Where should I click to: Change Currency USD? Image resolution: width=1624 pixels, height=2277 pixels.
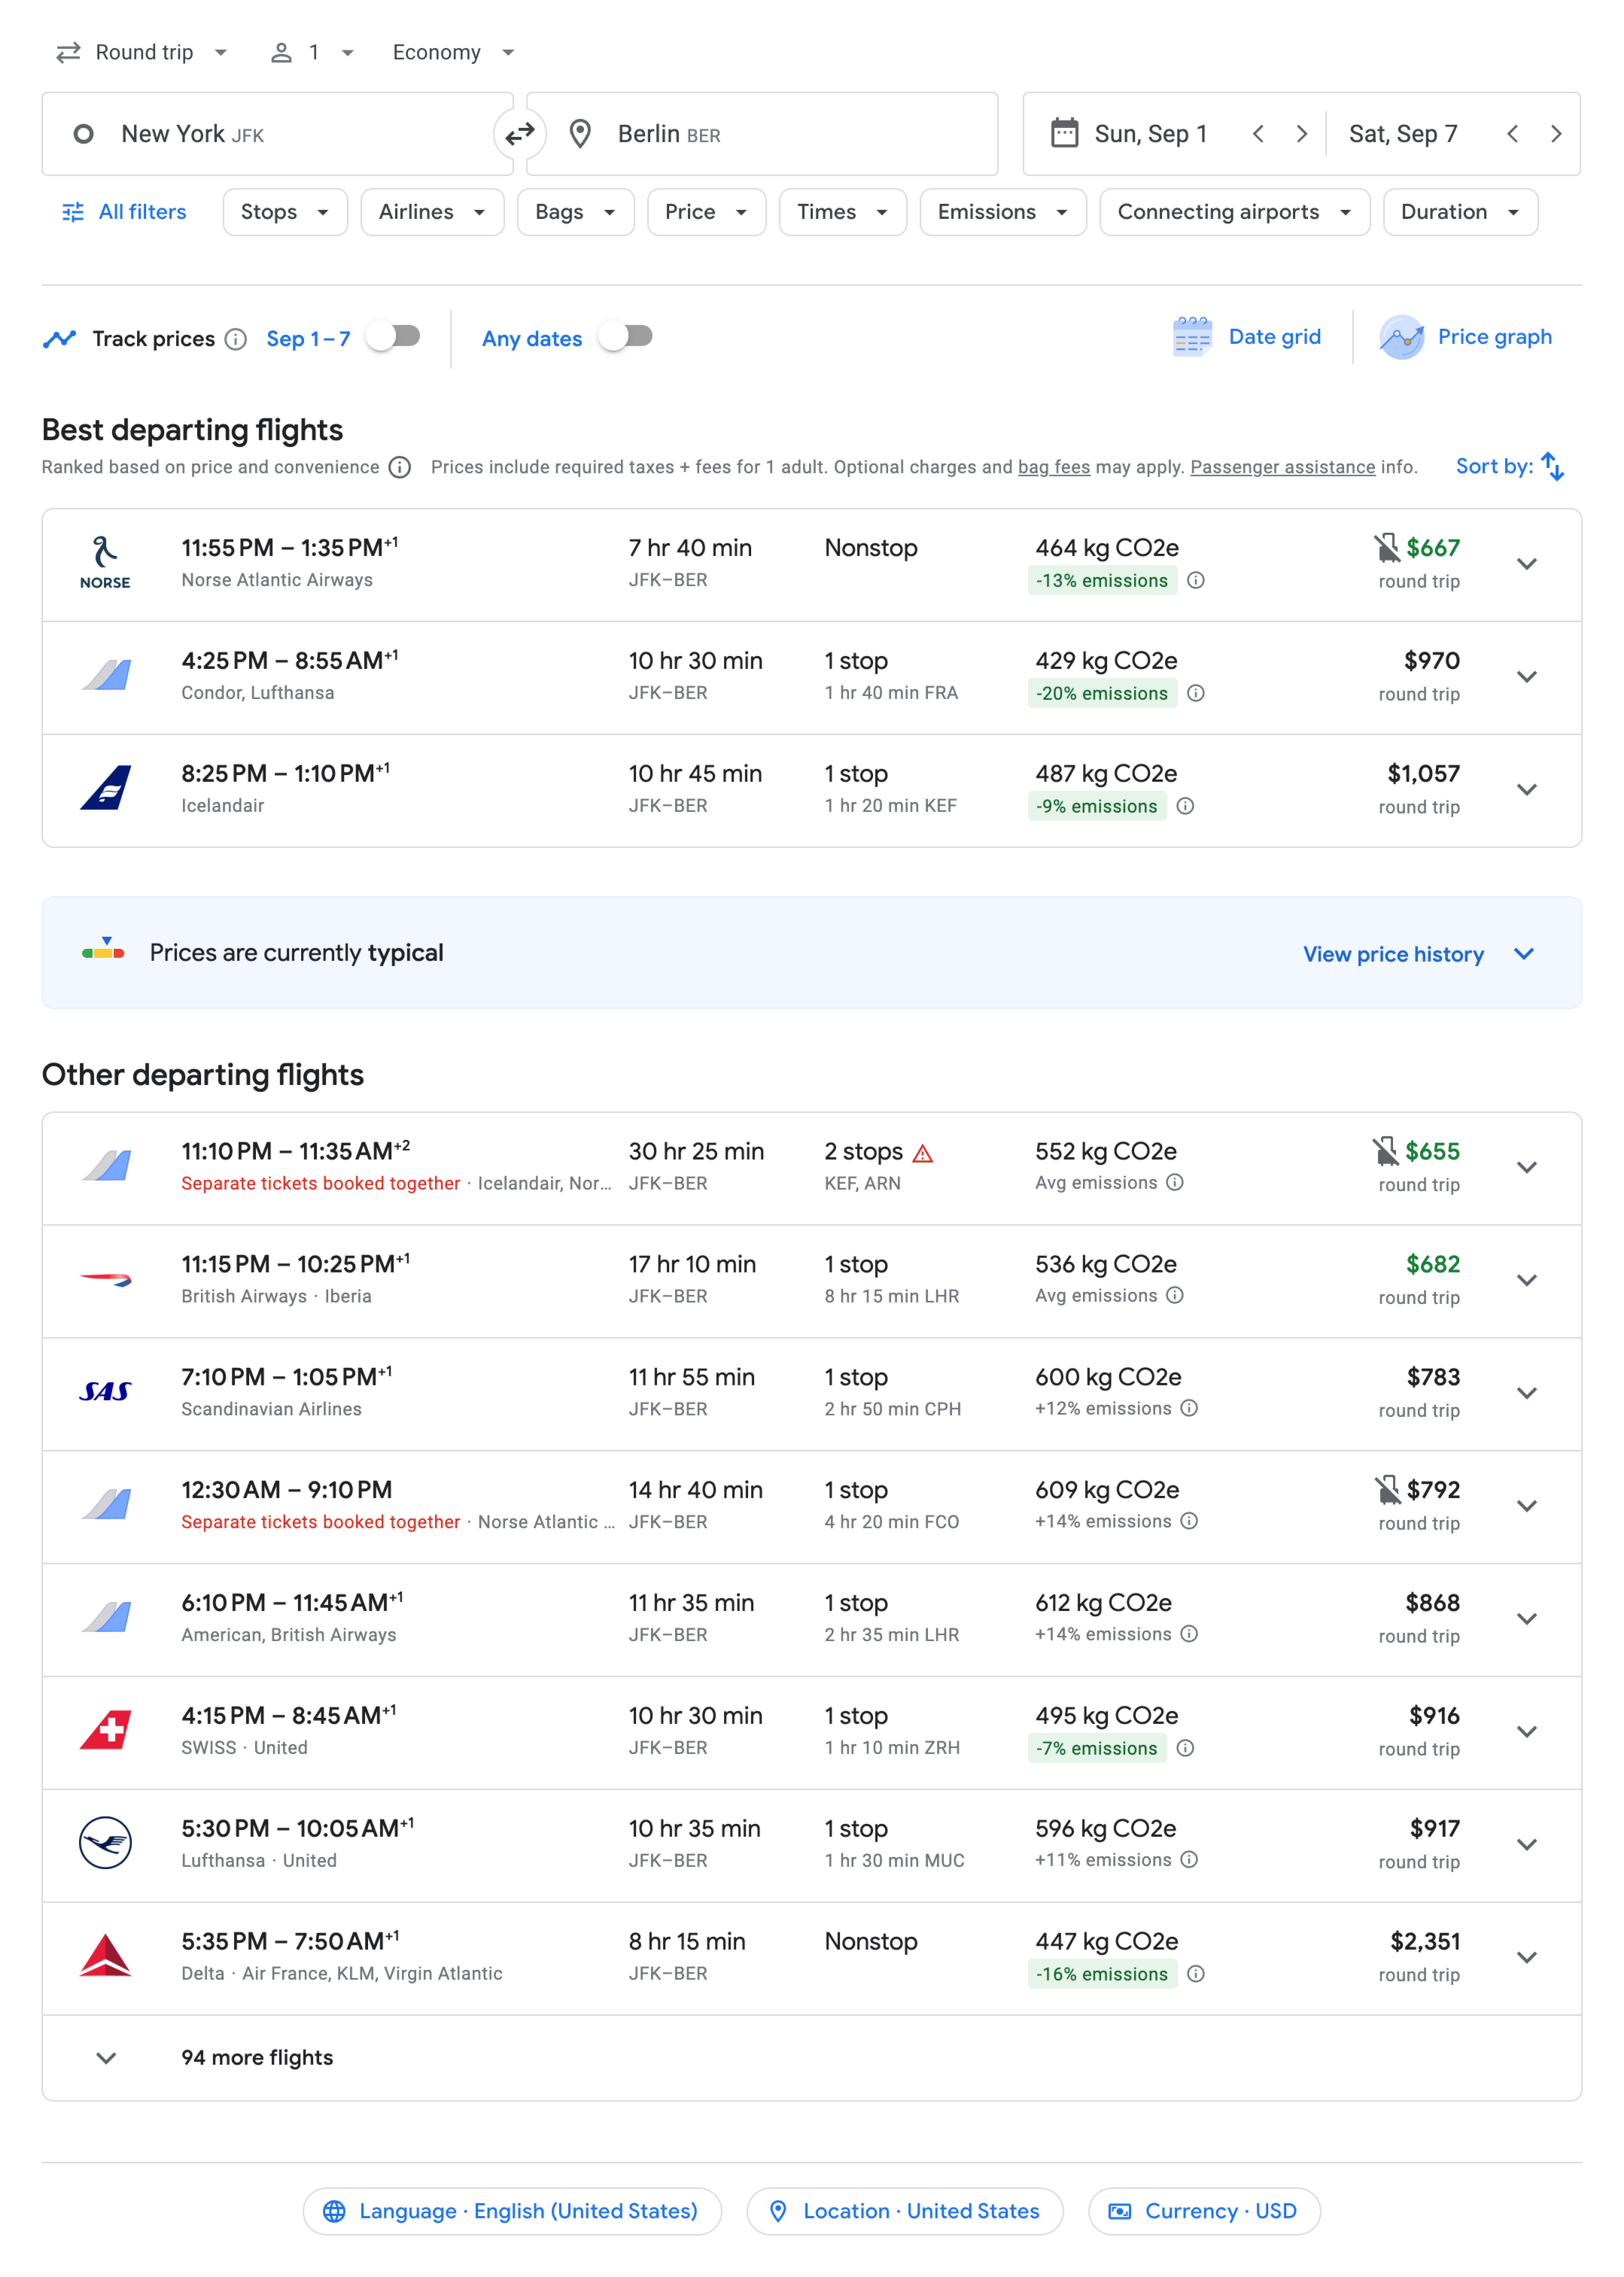point(1204,2211)
